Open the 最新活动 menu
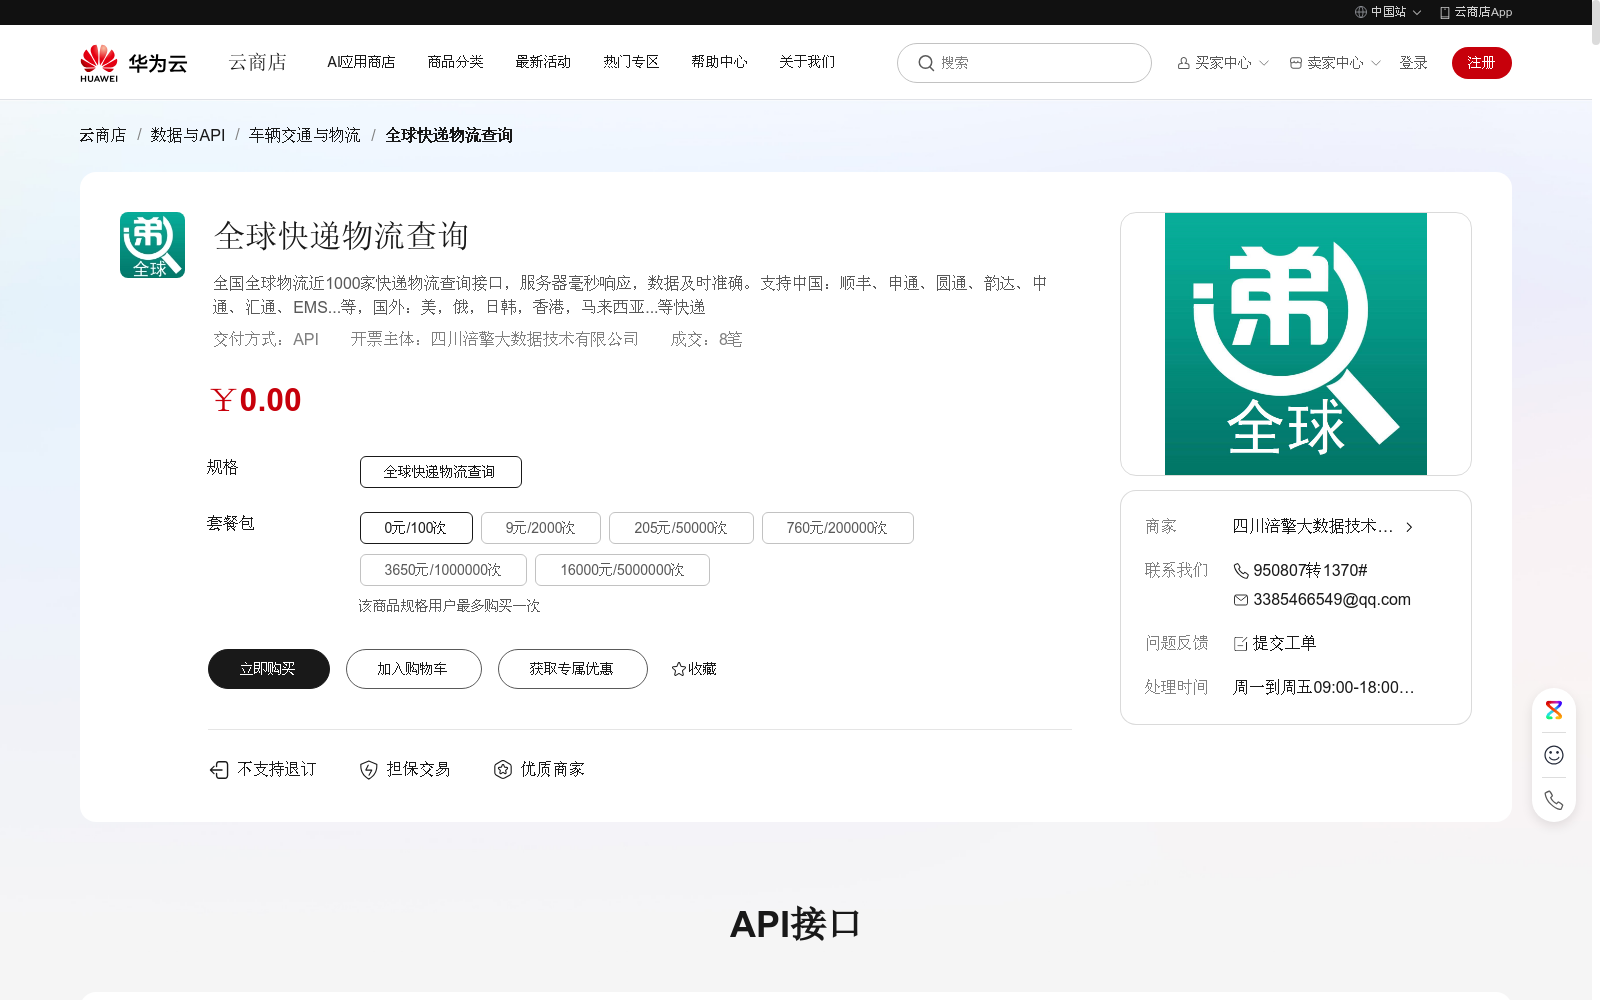The height and width of the screenshot is (1000, 1600). pos(543,62)
